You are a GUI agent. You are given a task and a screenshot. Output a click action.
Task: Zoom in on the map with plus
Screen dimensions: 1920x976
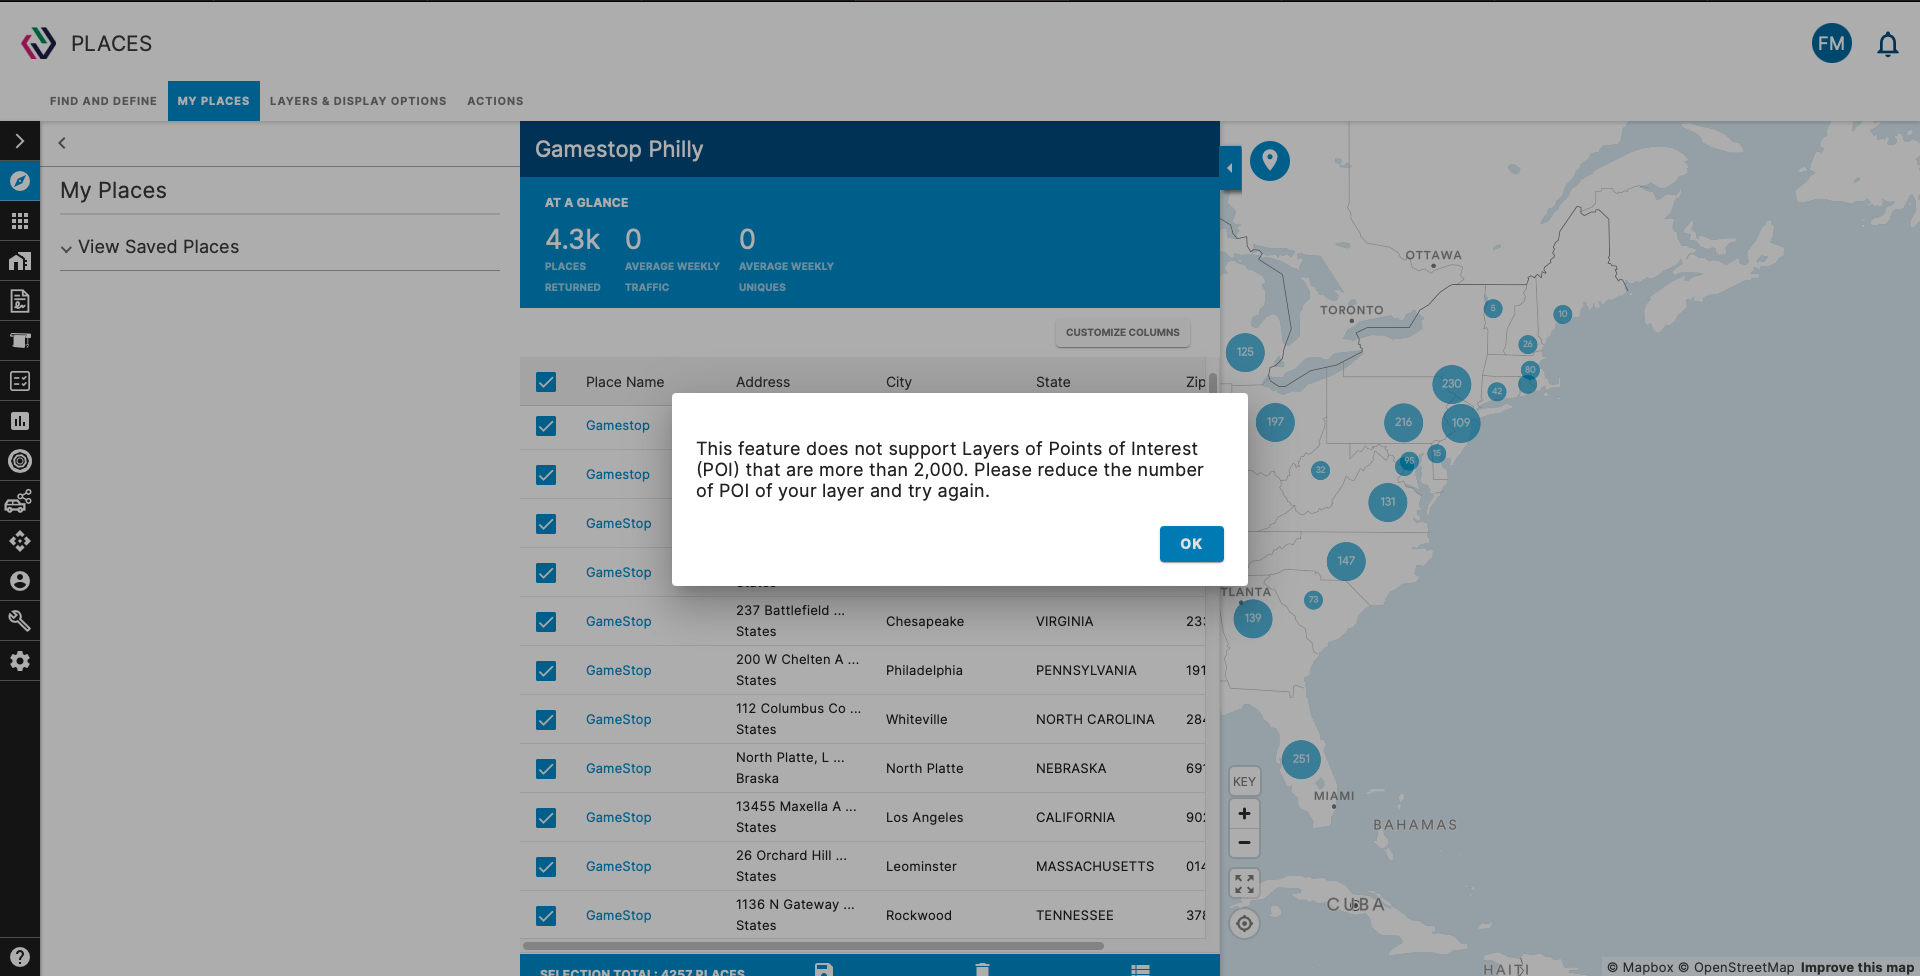coord(1244,814)
